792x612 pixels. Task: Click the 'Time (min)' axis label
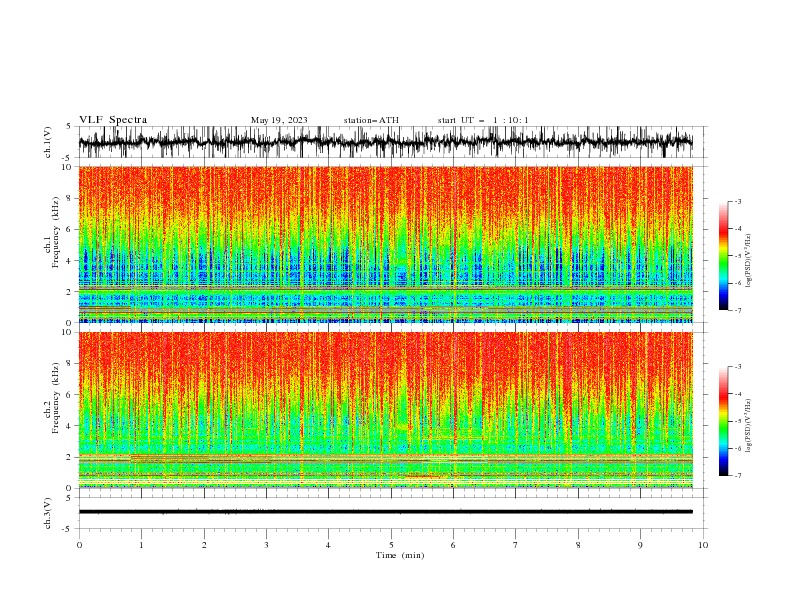click(400, 555)
